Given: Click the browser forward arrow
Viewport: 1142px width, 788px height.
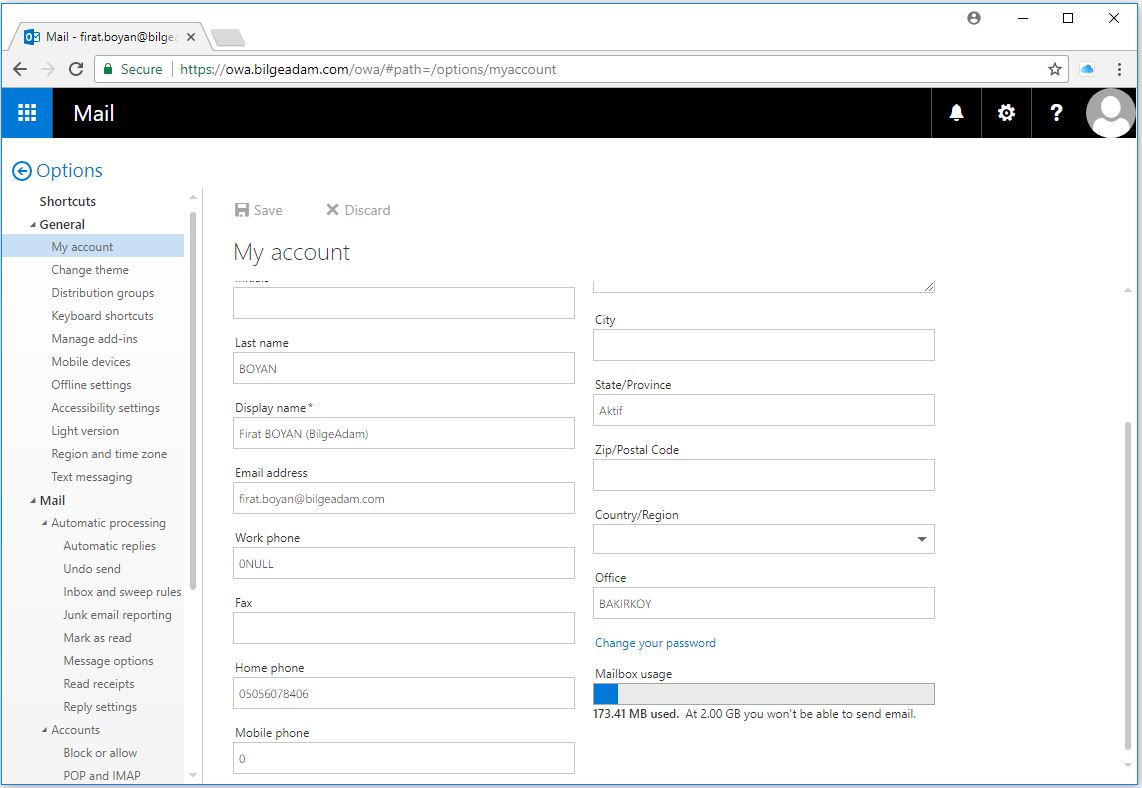Looking at the screenshot, I should (48, 69).
